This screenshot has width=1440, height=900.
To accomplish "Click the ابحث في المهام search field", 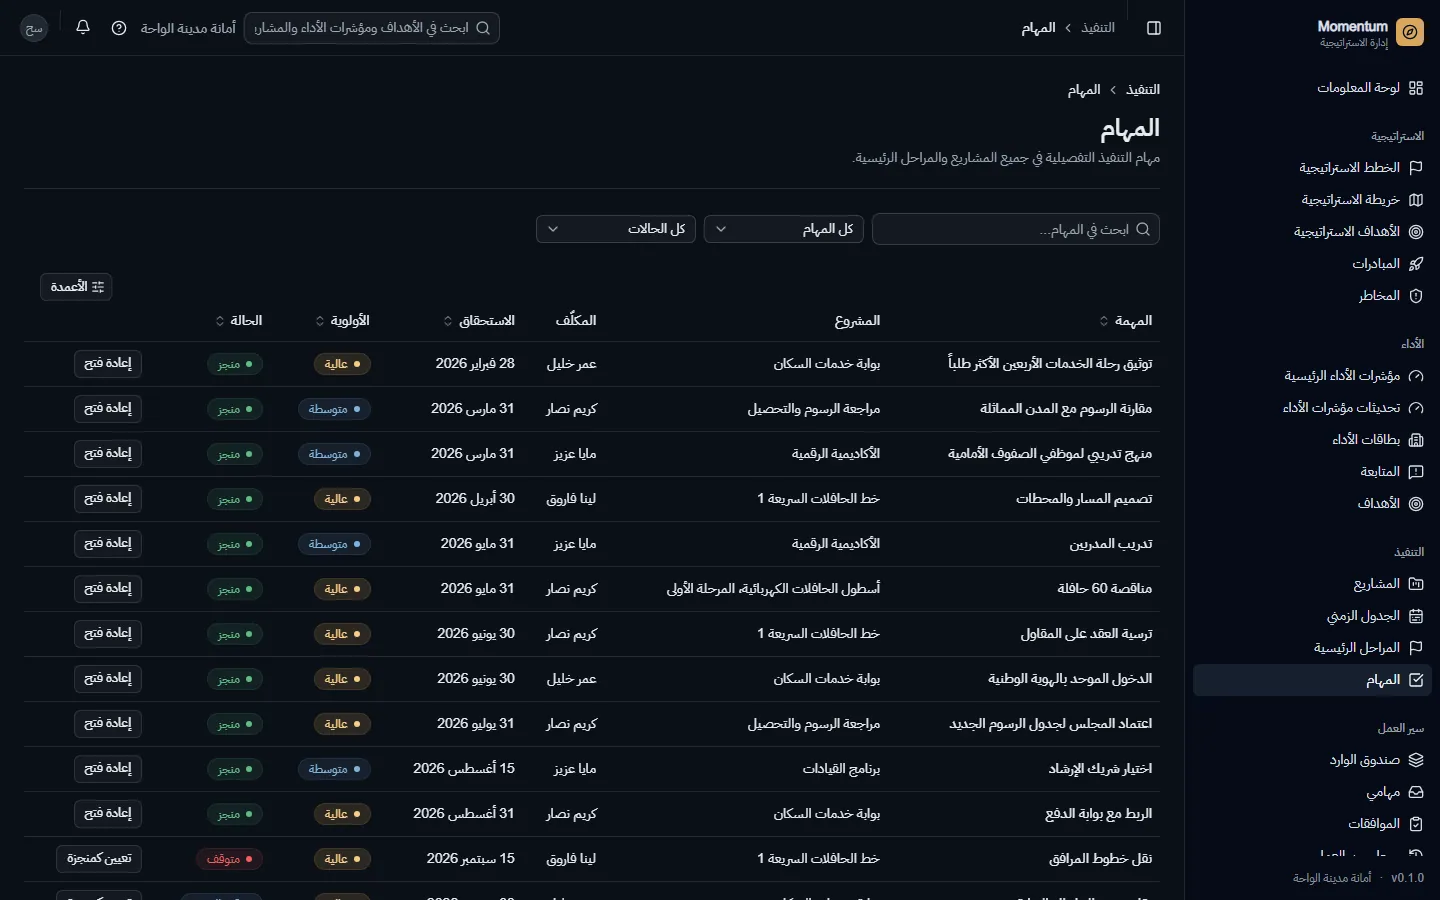I will [1016, 229].
